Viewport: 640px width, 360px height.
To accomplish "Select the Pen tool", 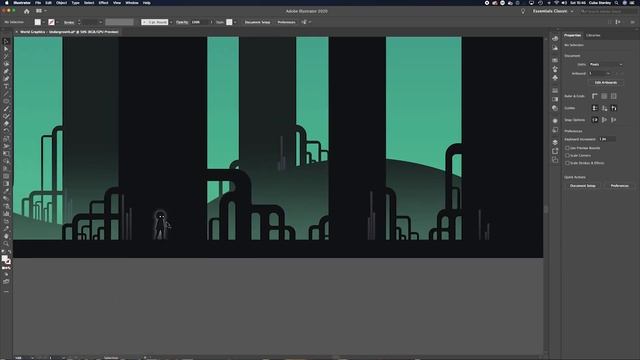I will (6, 71).
